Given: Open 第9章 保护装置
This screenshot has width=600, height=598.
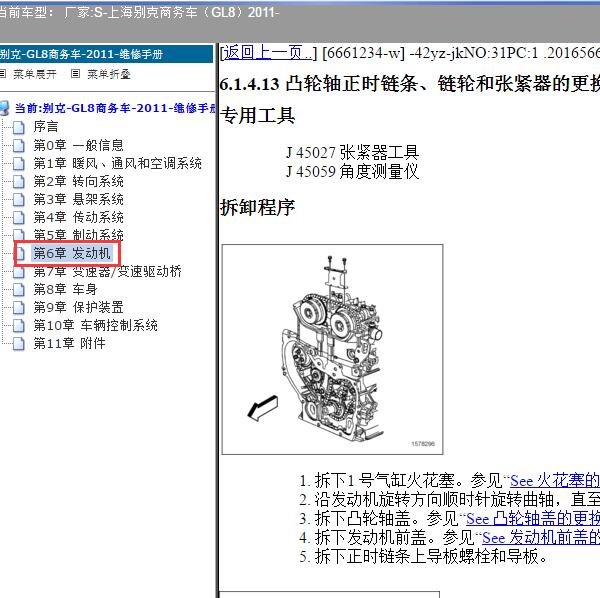Looking at the screenshot, I should click(78, 307).
